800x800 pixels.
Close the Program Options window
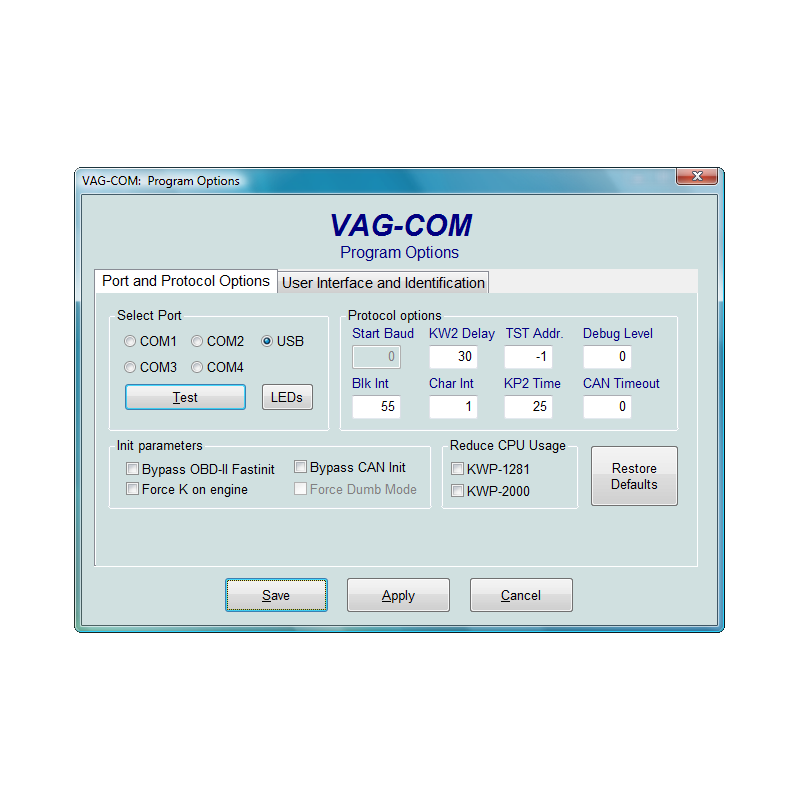tap(697, 176)
